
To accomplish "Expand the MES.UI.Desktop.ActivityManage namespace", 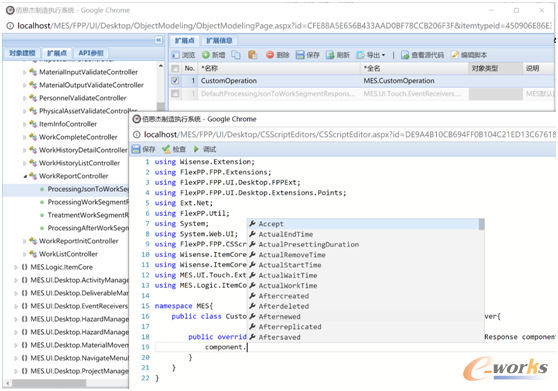I will point(16,280).
